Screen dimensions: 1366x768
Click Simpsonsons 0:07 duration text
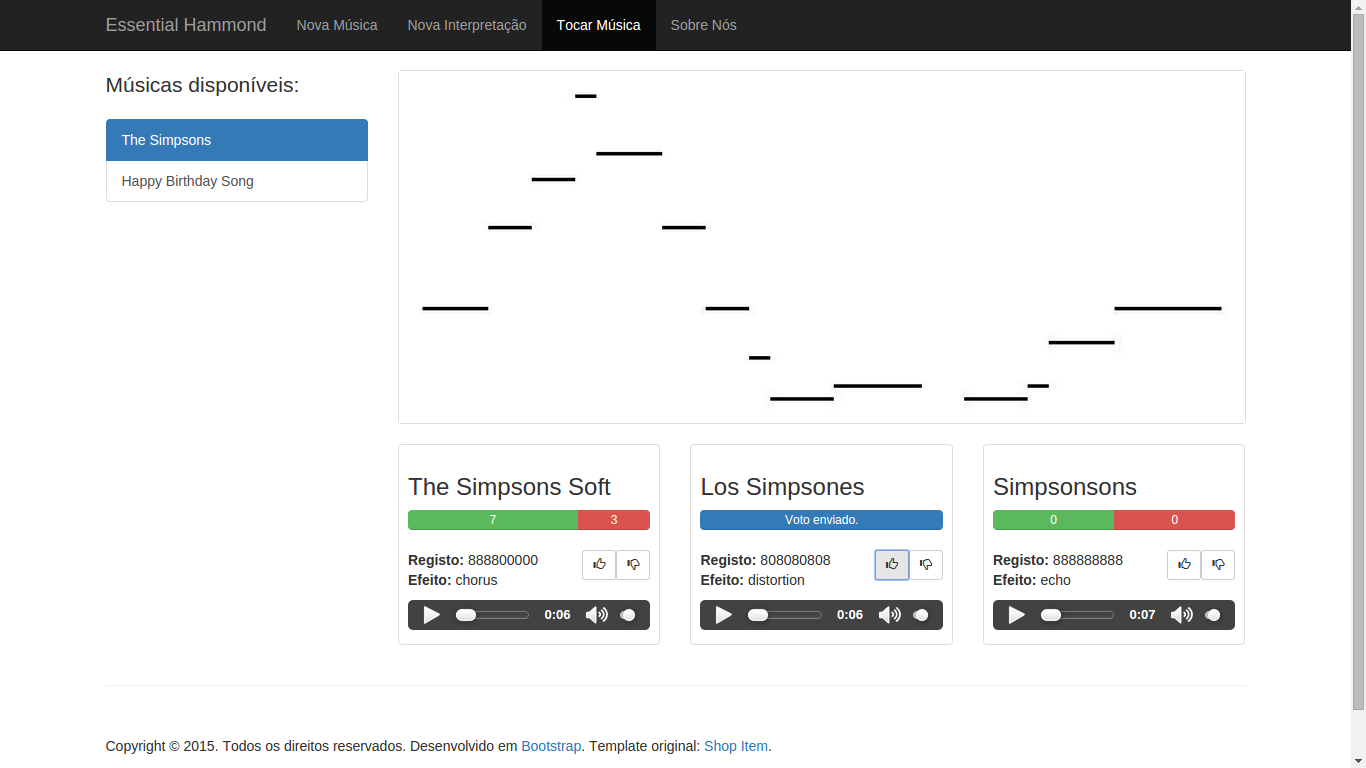click(x=1142, y=615)
